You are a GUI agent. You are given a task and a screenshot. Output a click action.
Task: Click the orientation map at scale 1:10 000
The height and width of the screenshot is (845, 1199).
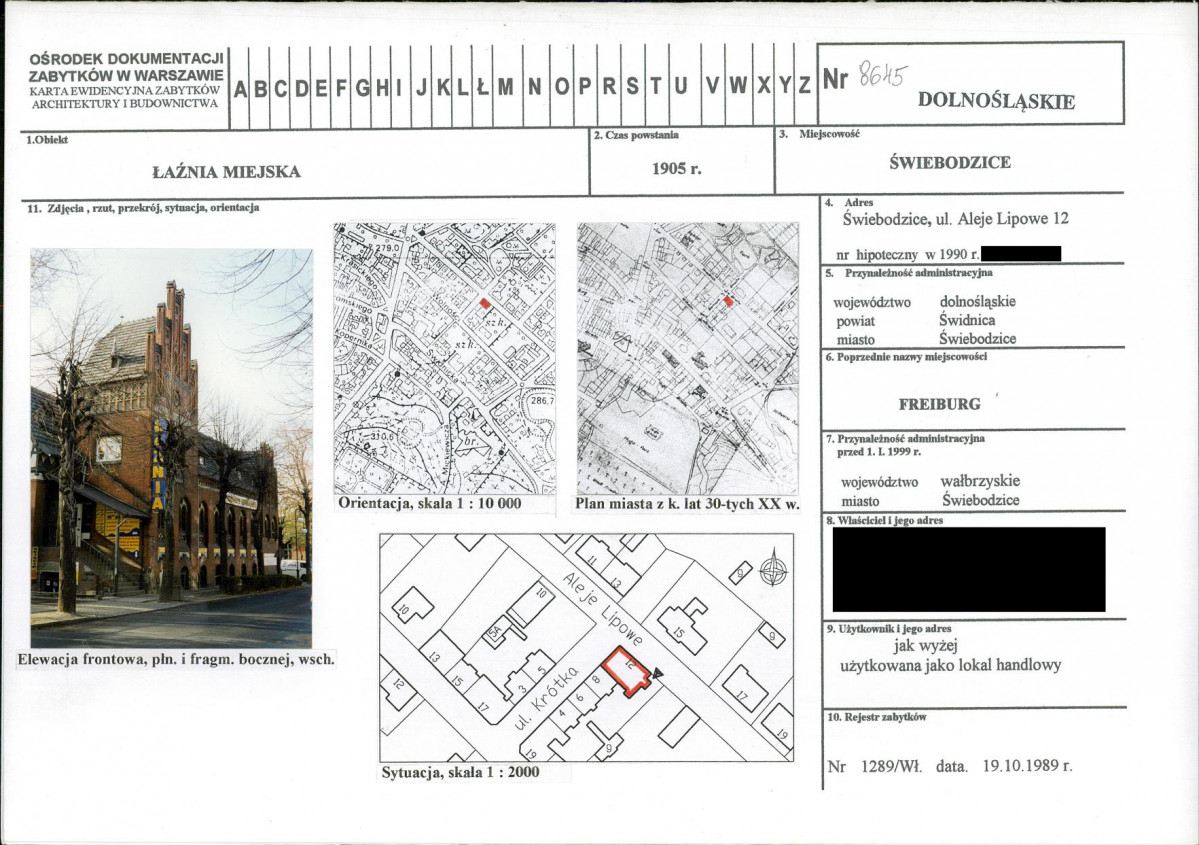pos(445,359)
